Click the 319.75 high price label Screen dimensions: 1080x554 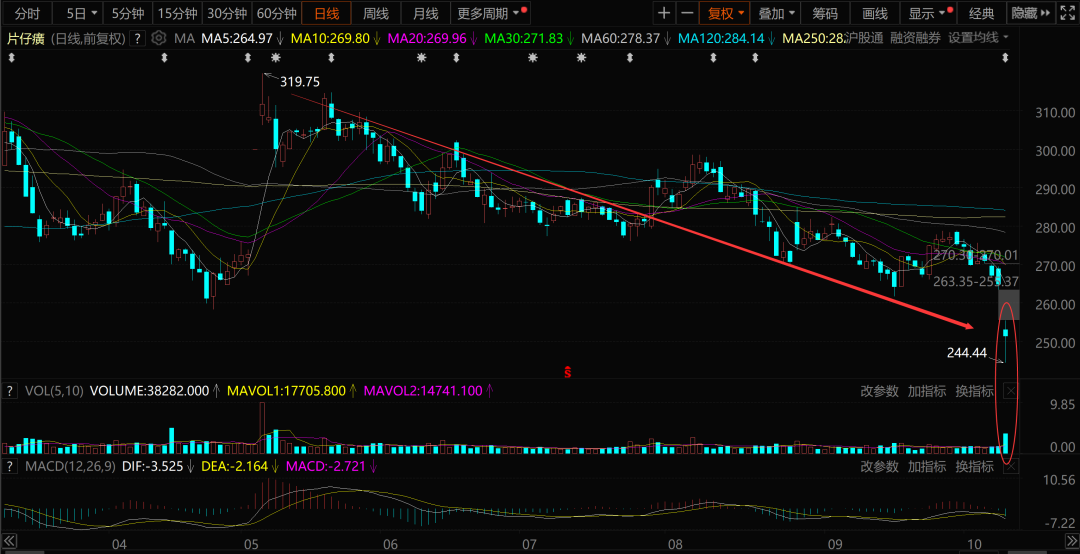tap(300, 82)
